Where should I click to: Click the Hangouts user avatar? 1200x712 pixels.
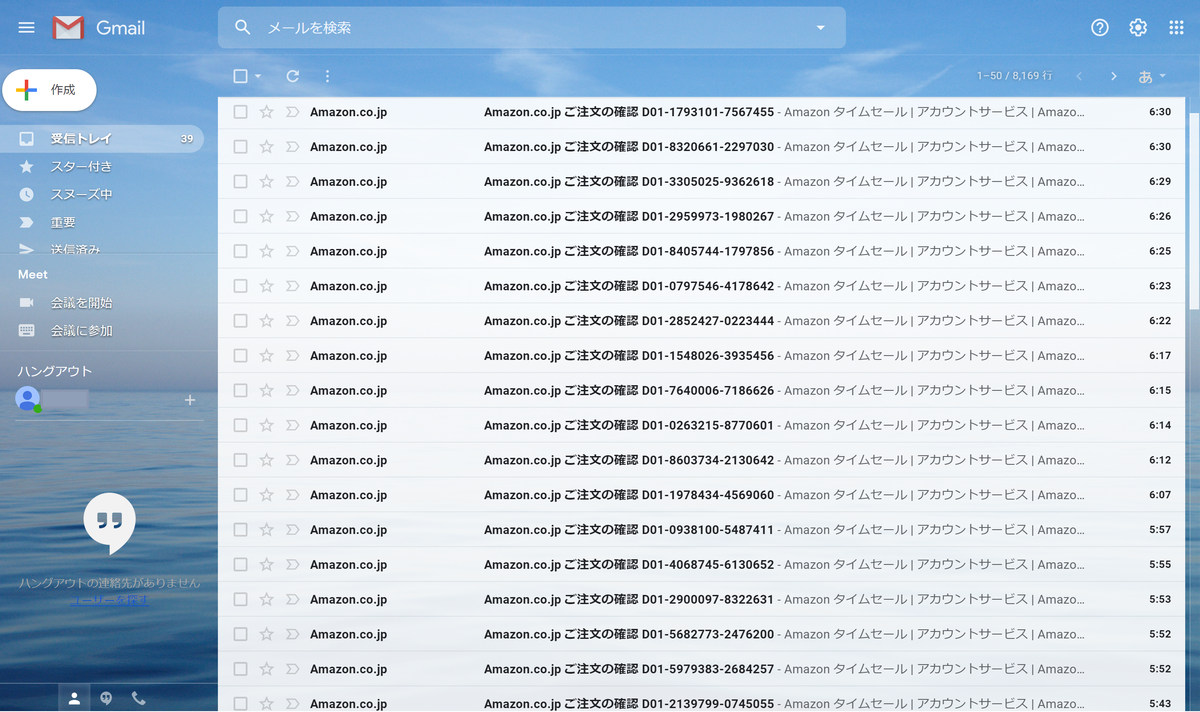point(28,399)
